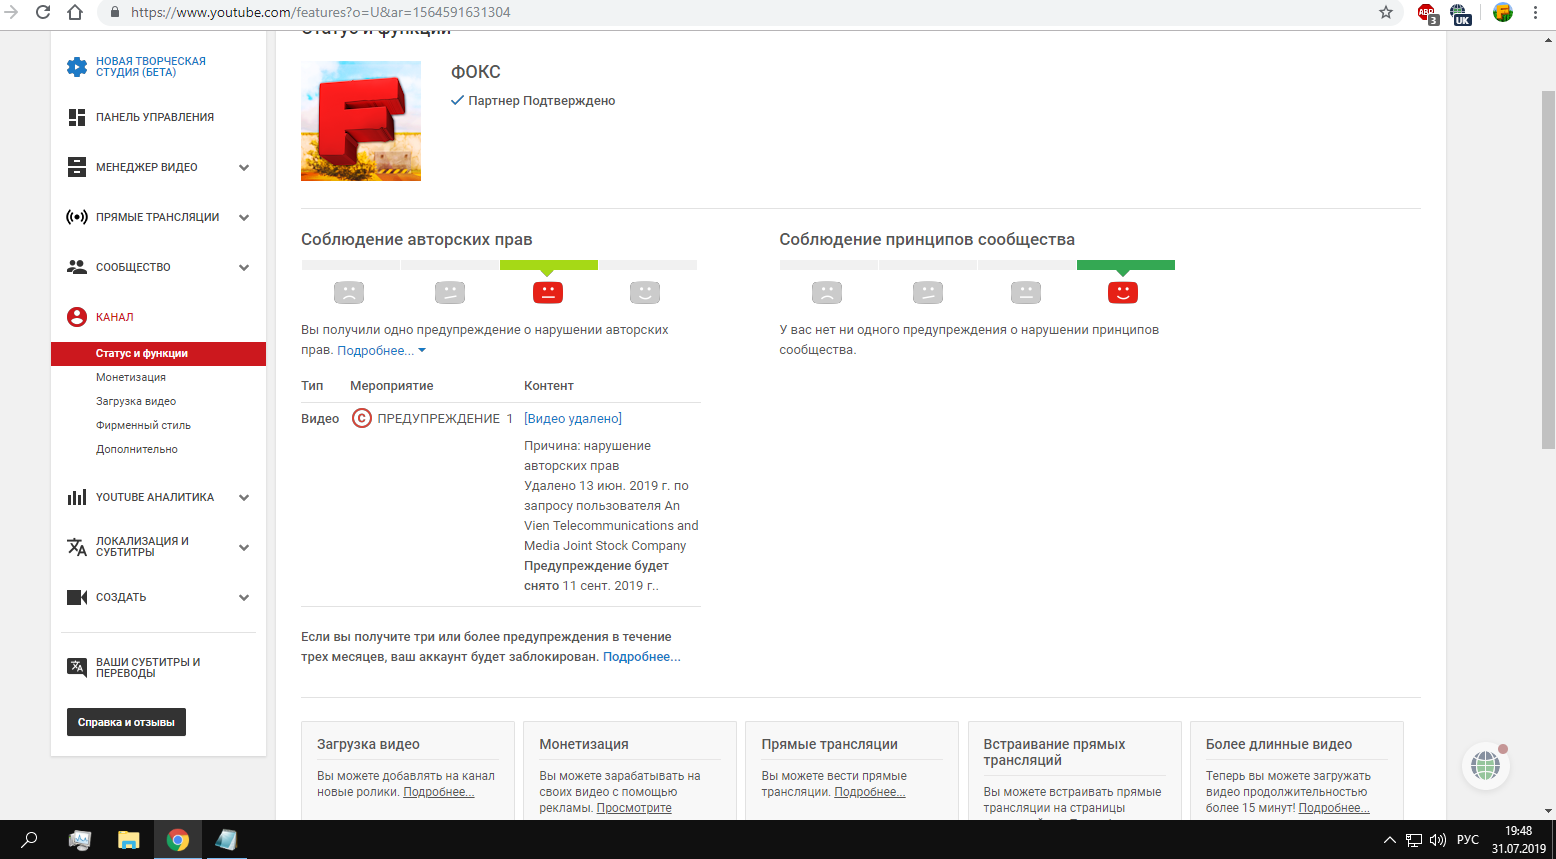Click the Chrome taskbar icon
Screen dimensions: 1556x859
click(x=178, y=840)
